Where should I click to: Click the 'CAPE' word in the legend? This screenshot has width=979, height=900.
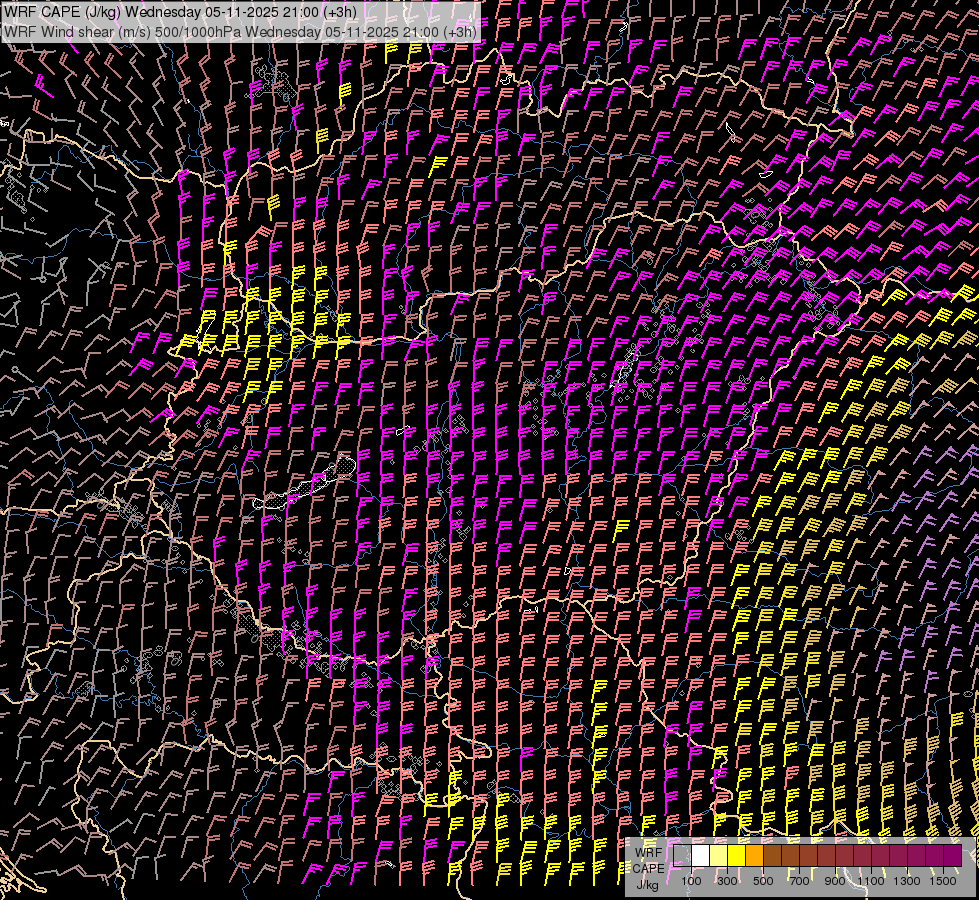click(648, 869)
